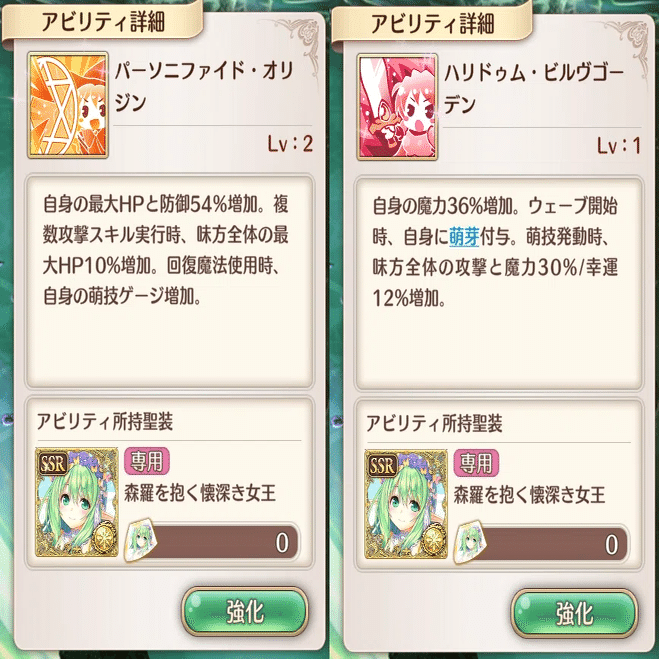Image resolution: width=659 pixels, height=659 pixels.
Task: Tap the pink 専用 badge in left panel
Action: point(147,461)
